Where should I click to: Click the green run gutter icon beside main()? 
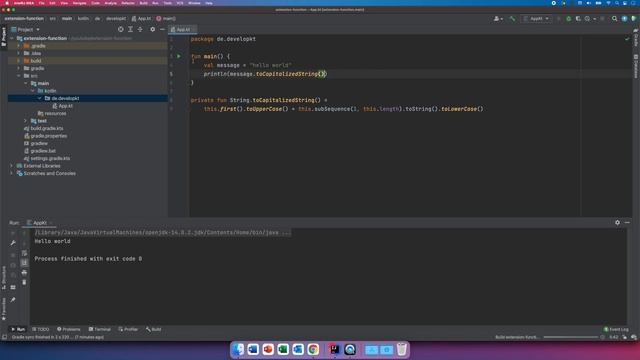[179, 56]
